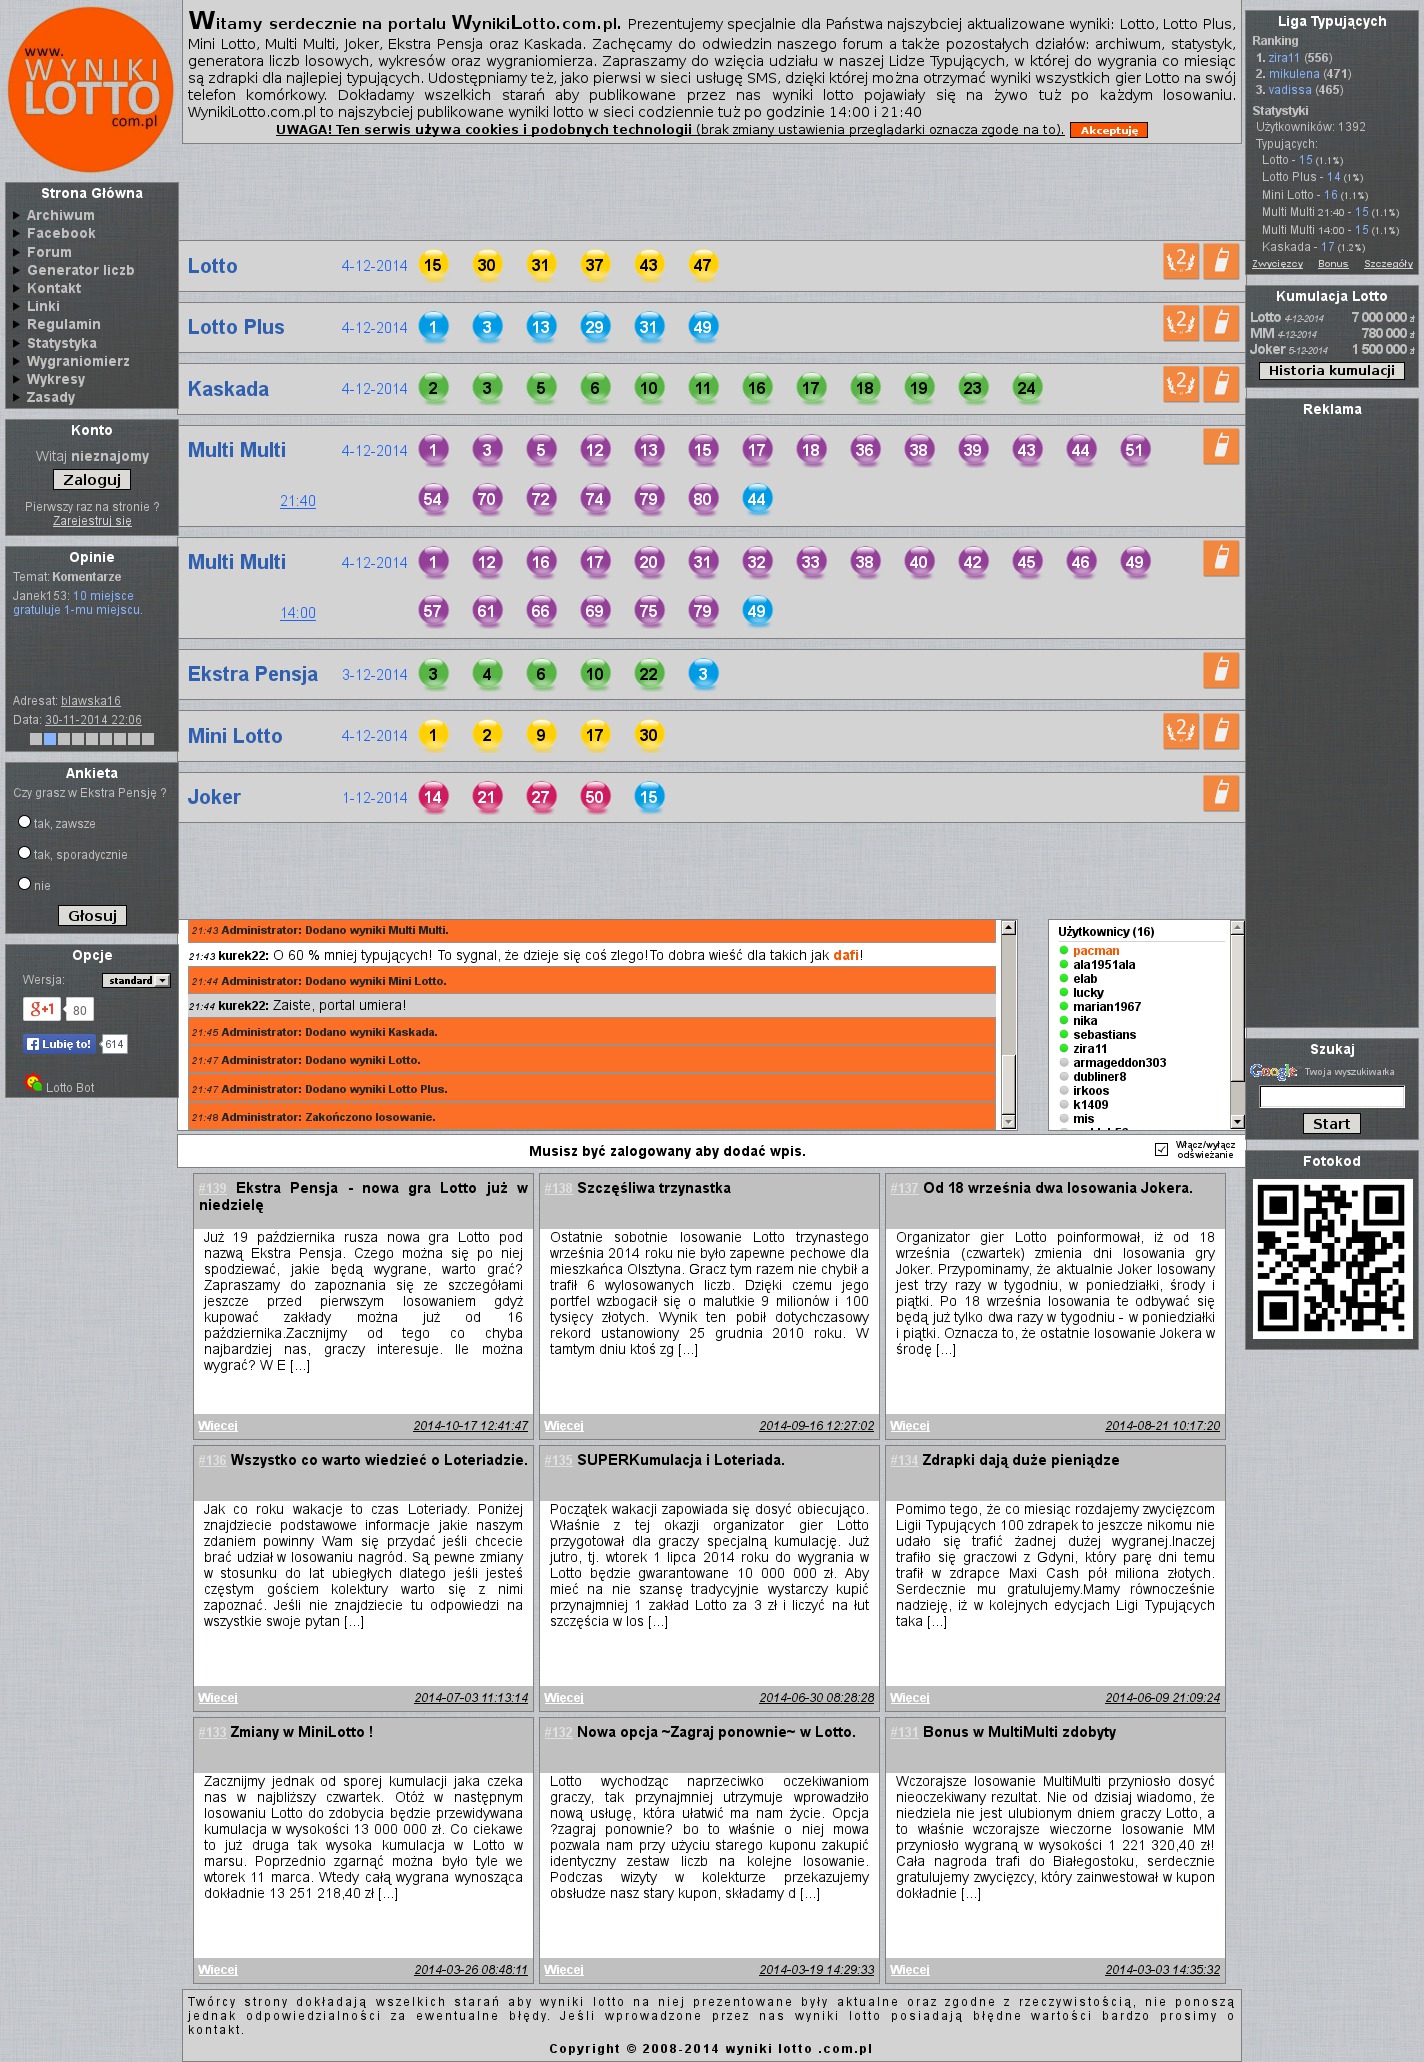Screen dimensions: 1424x2062
Task: Open opinion date link 30-11-2014 22:06
Action: 93,720
